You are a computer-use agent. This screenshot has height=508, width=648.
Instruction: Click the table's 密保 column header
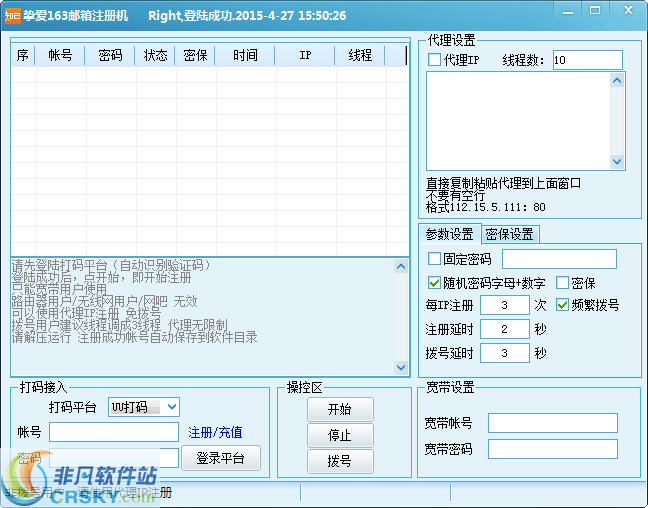pyautogui.click(x=195, y=55)
